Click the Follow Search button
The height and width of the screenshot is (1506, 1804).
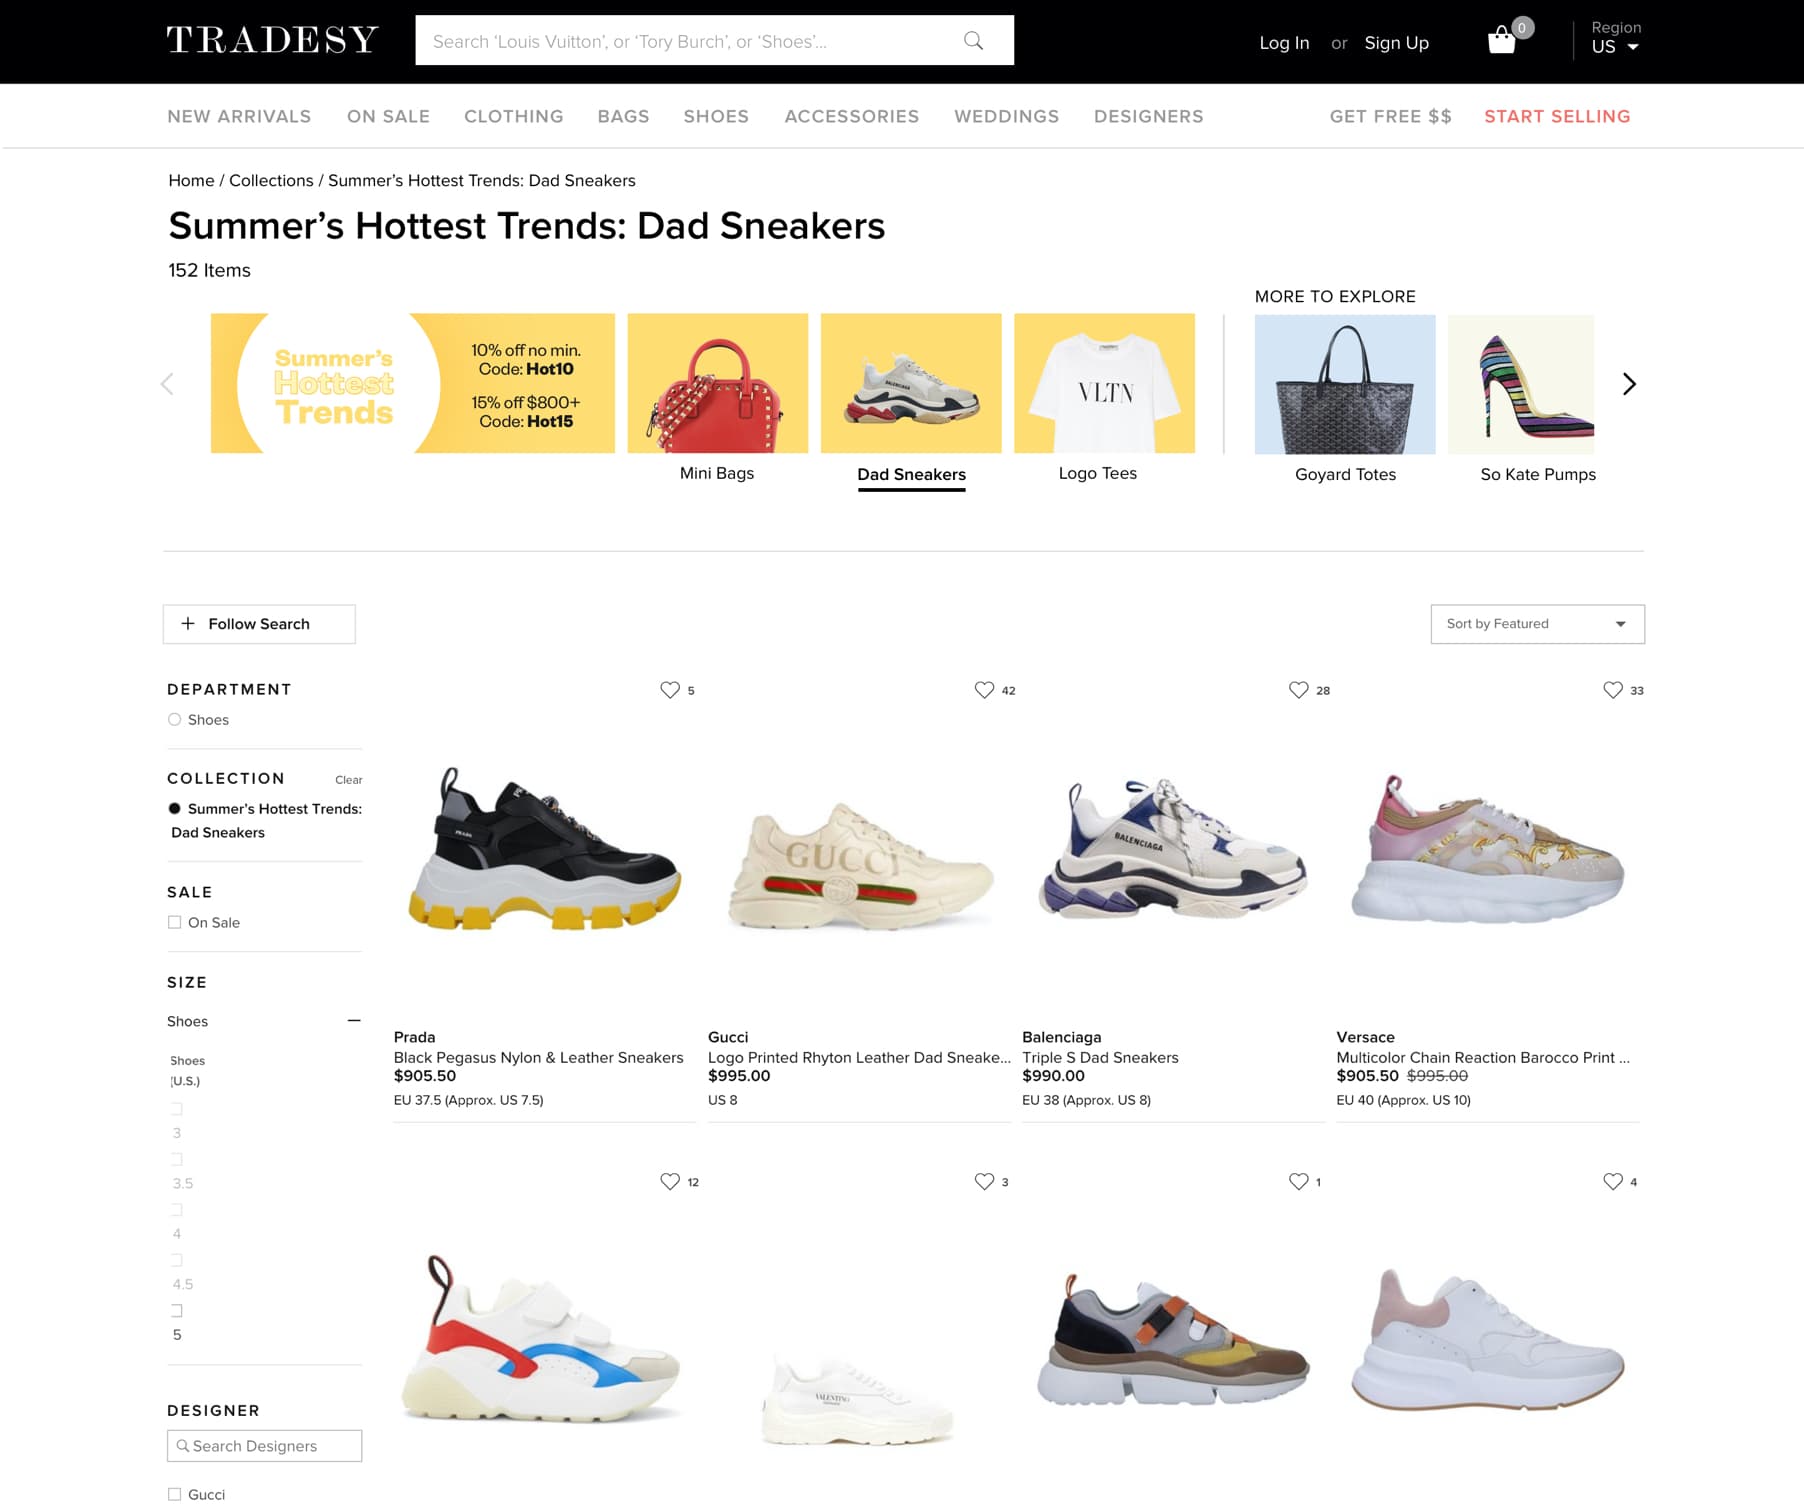(259, 624)
